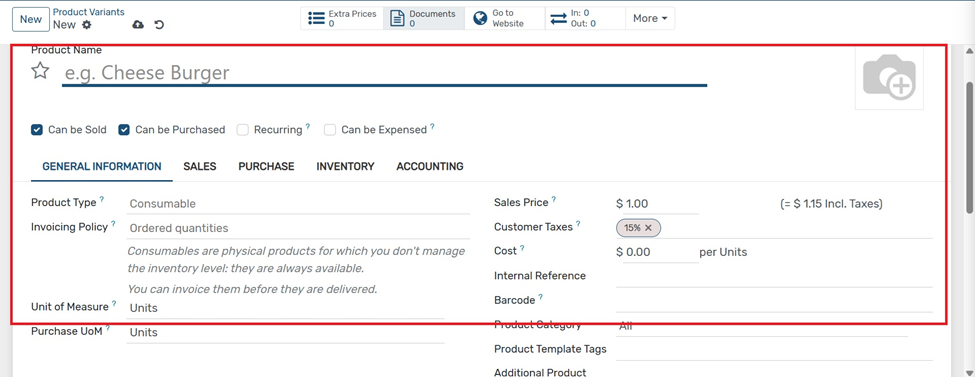The width and height of the screenshot is (975, 377).
Task: Expand the More dropdown menu
Action: tap(650, 19)
